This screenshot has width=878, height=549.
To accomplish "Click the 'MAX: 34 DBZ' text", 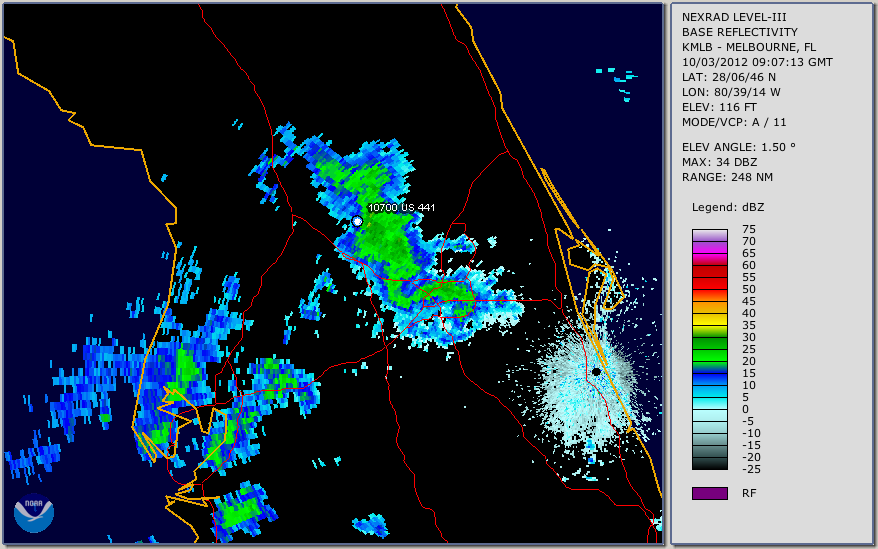I will [719, 162].
